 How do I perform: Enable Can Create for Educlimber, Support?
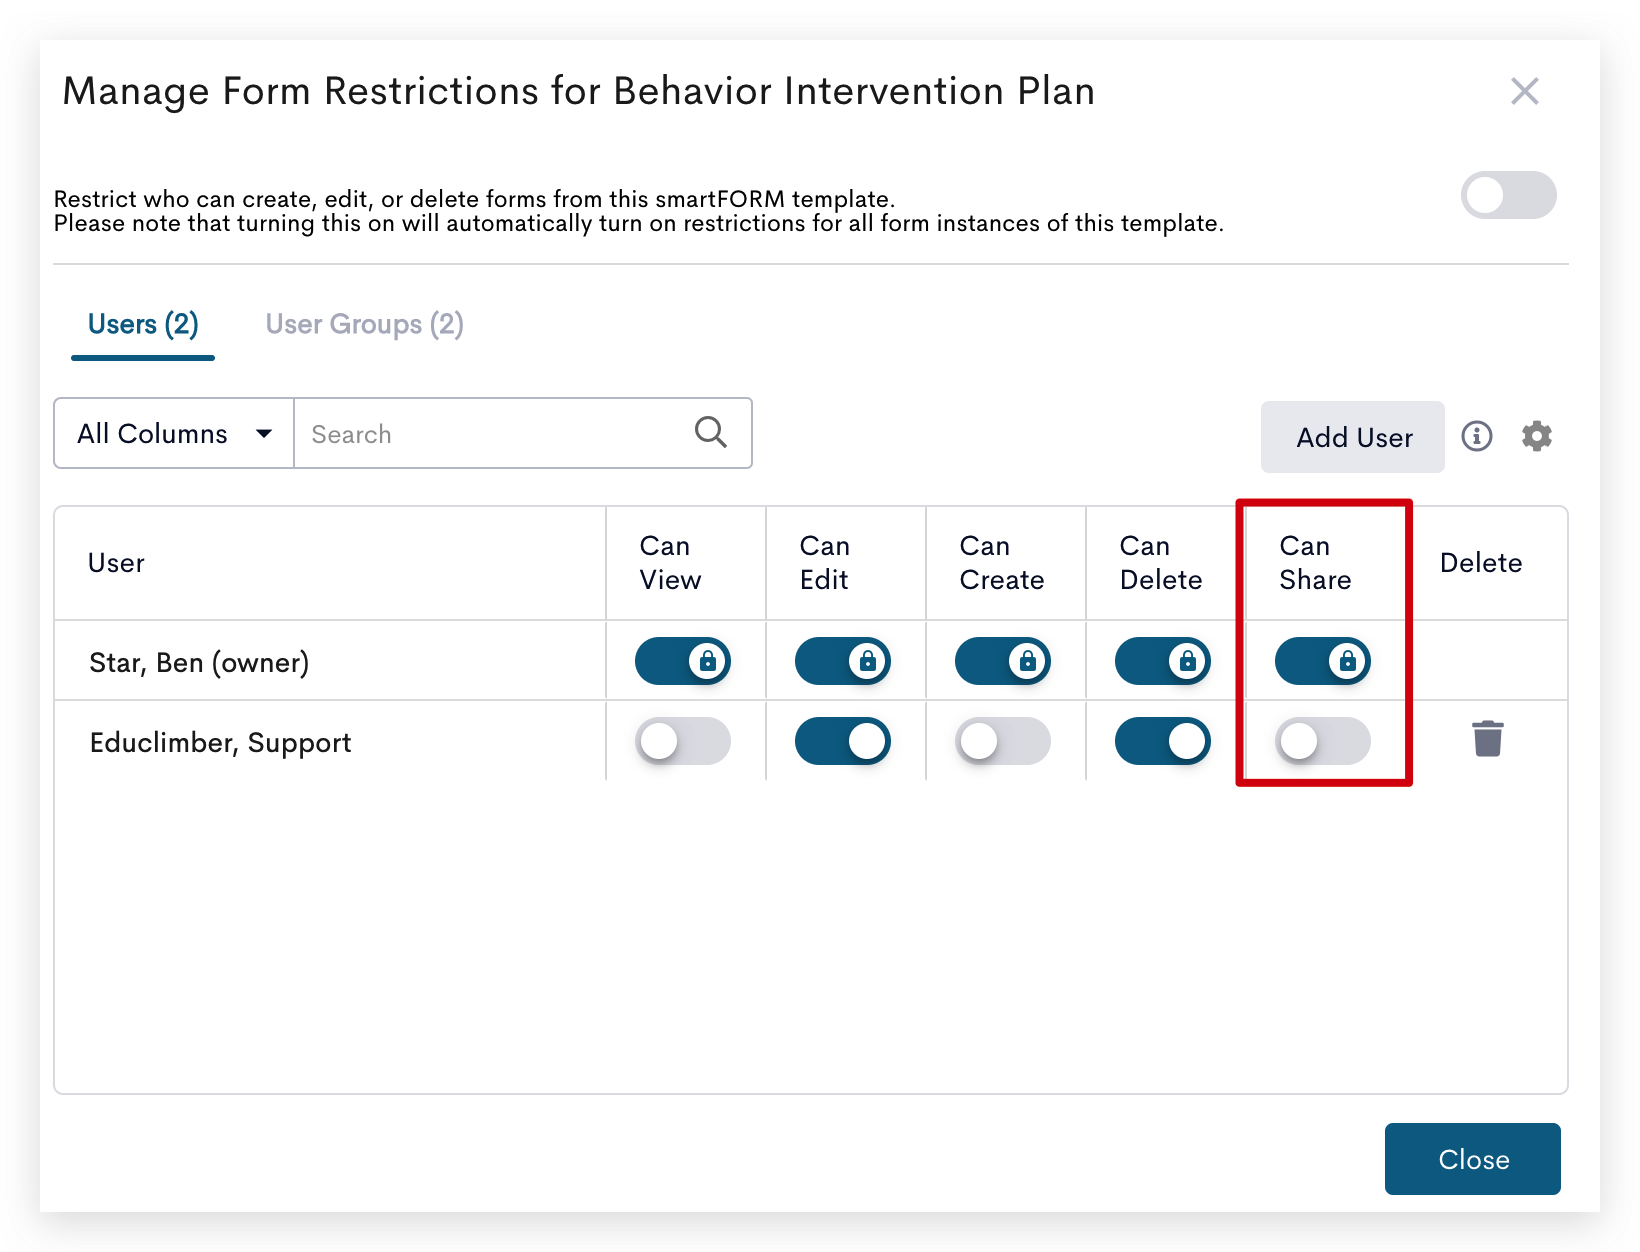(1003, 741)
